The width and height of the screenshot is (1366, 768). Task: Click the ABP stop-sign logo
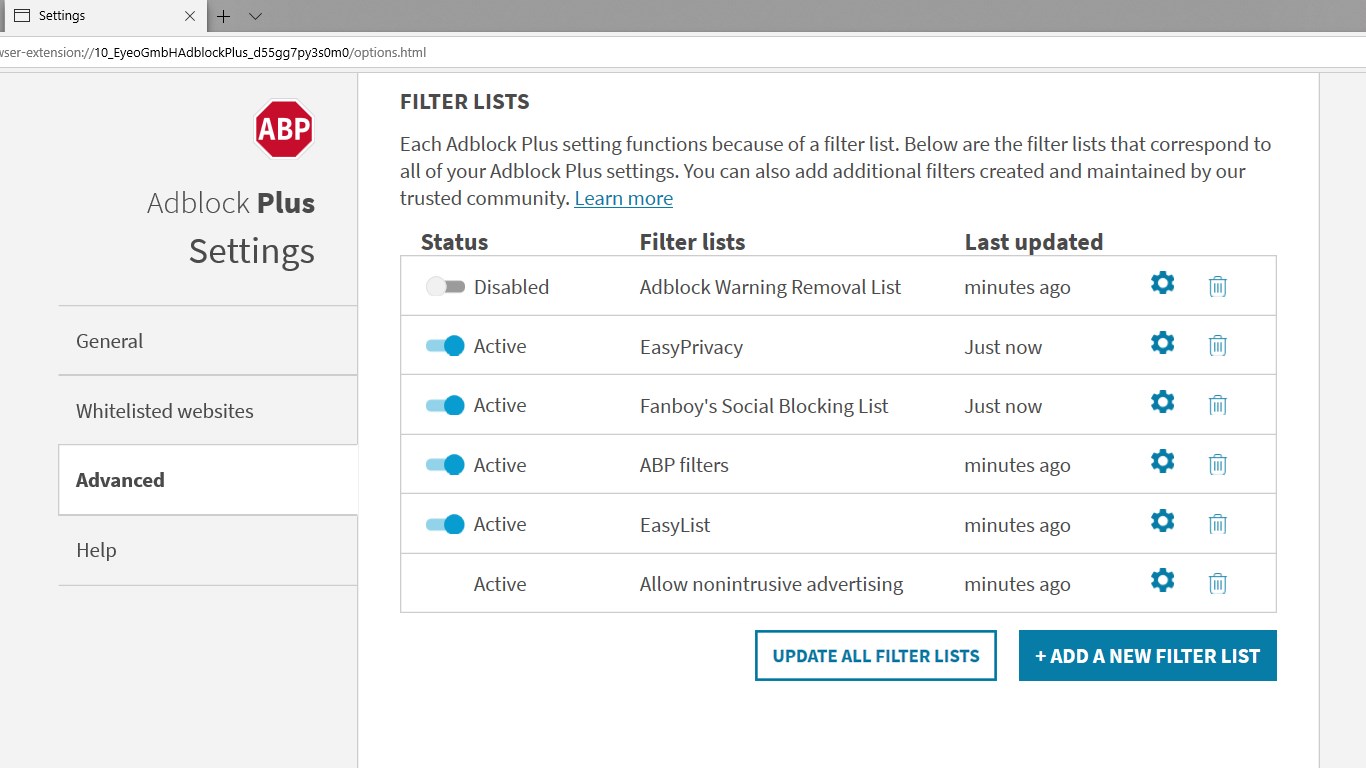click(283, 129)
